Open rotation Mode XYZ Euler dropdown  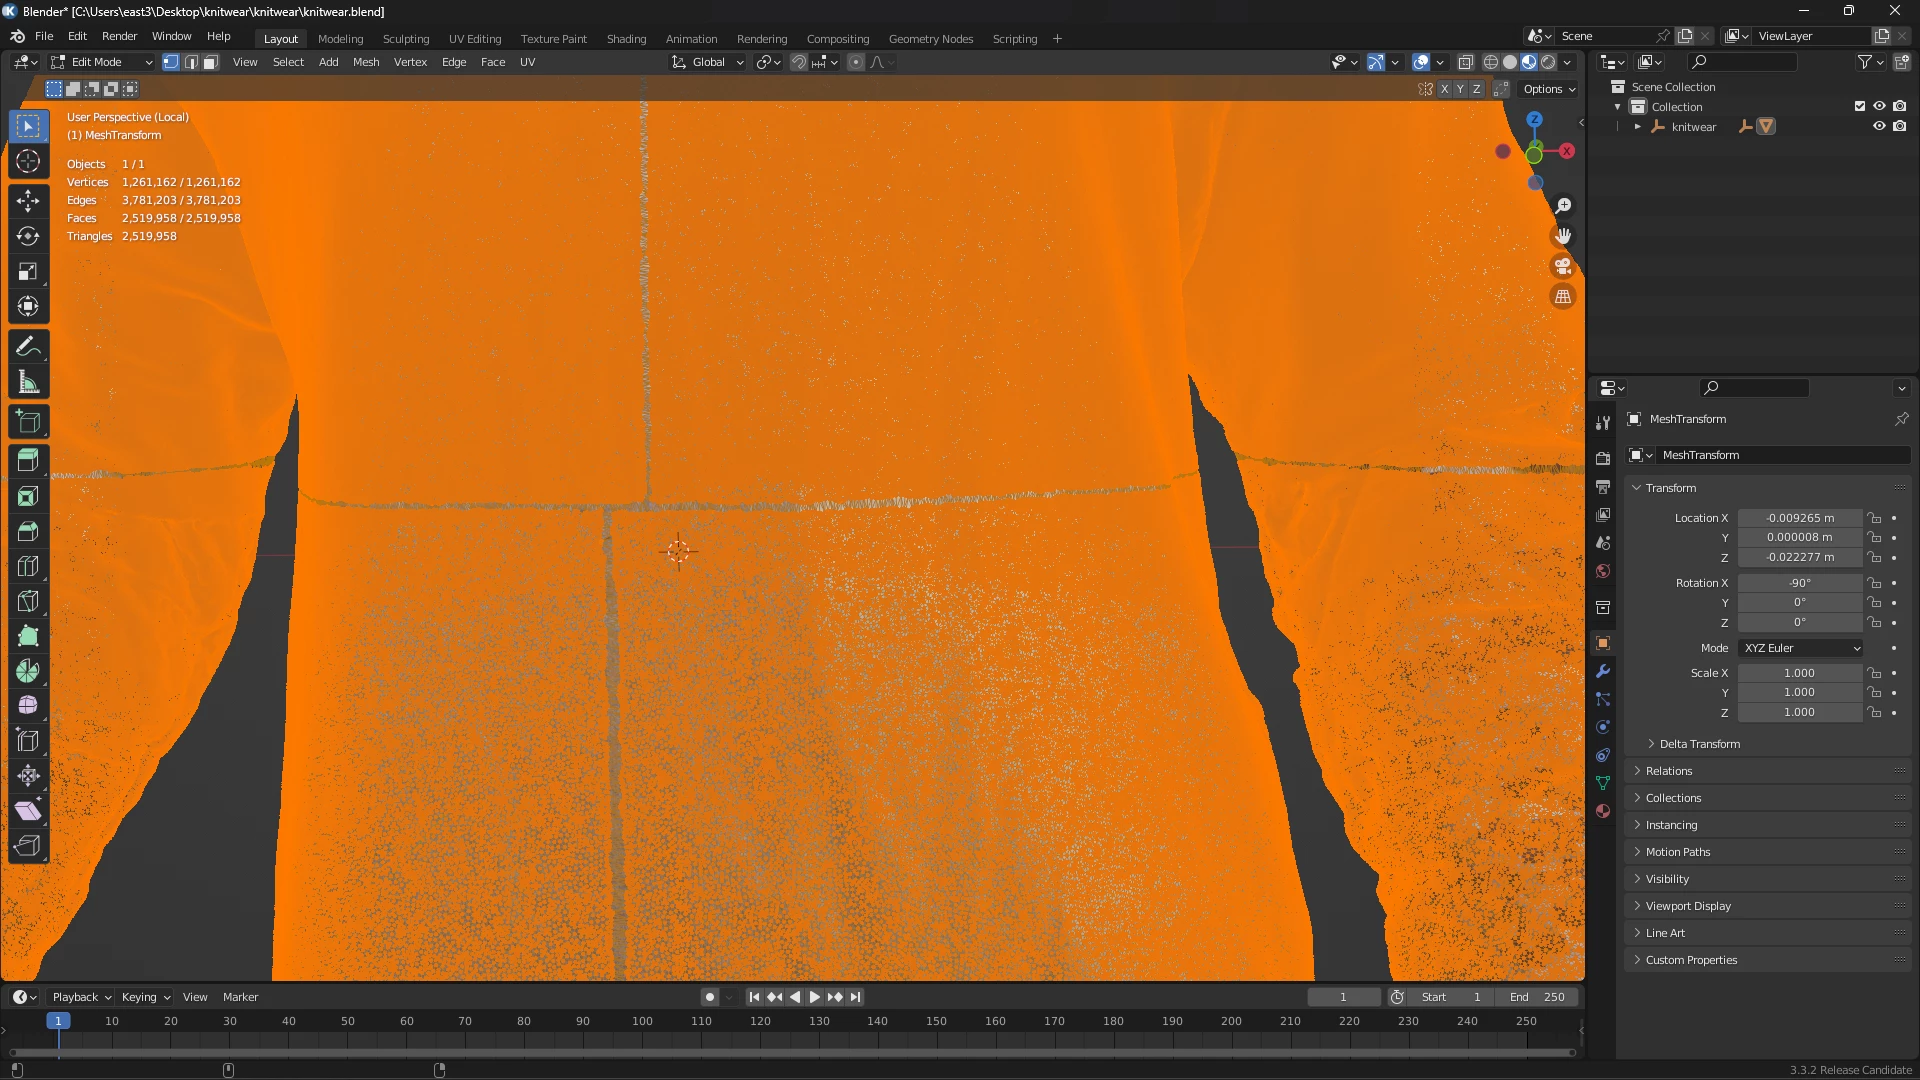pos(1800,648)
